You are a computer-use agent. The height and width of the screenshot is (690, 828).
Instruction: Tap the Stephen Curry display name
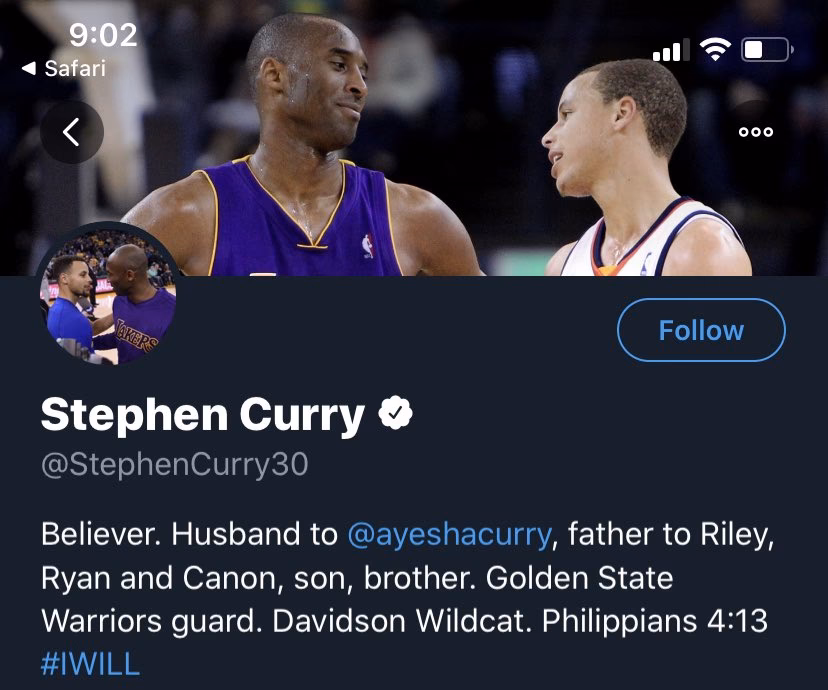(202, 415)
